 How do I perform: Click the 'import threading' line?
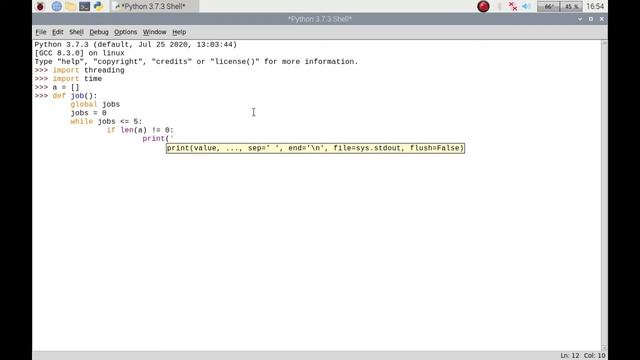coord(89,70)
